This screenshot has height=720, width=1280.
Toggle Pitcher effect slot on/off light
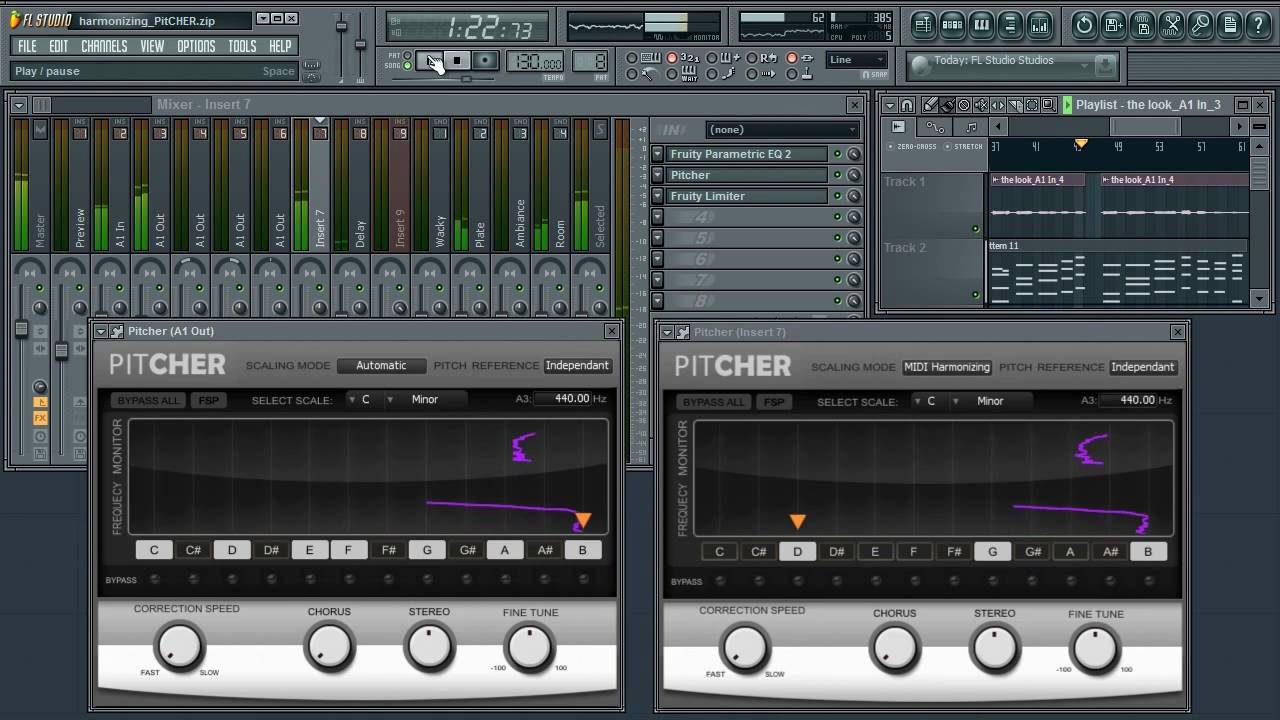tap(837, 175)
